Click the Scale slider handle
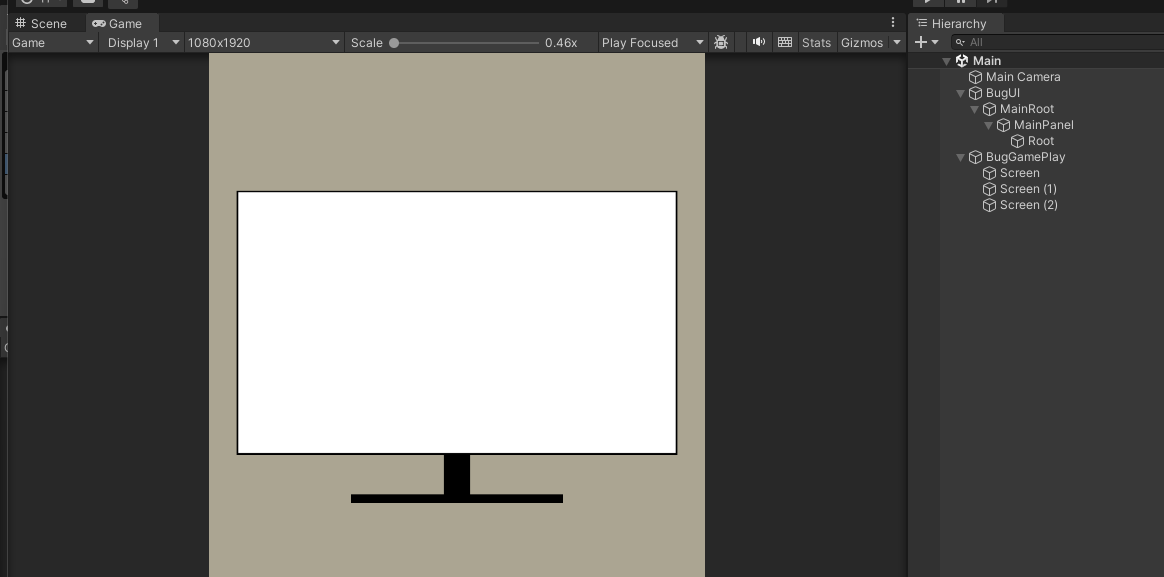 pos(394,43)
